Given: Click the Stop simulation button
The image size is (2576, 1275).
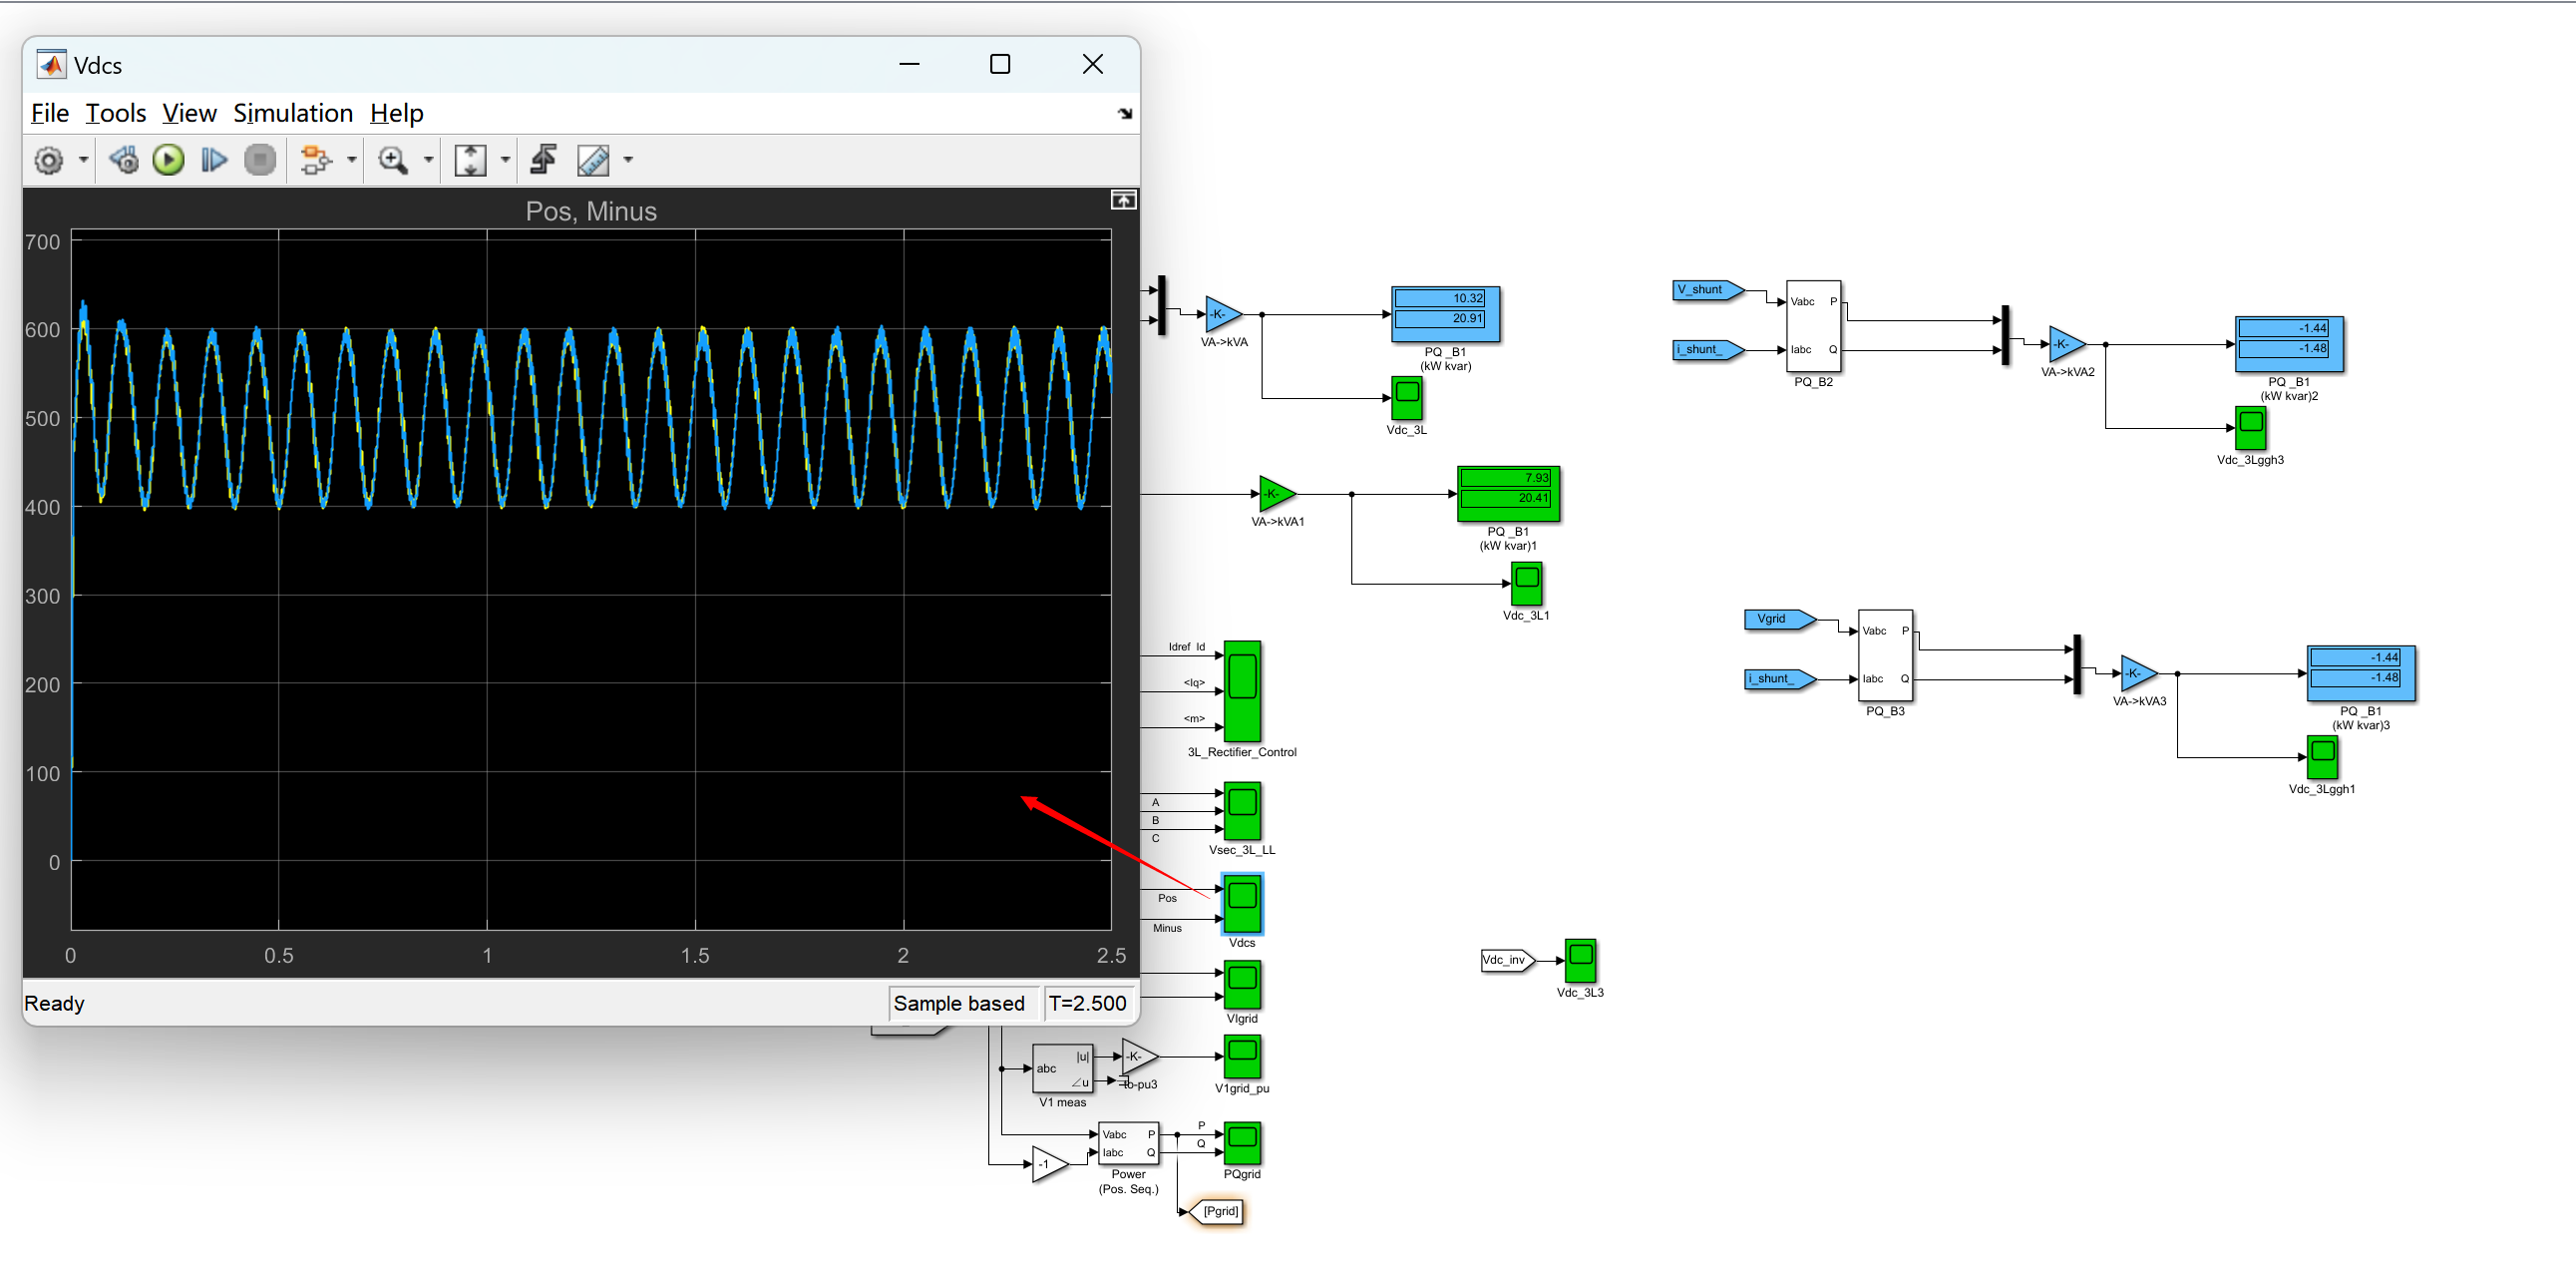Looking at the screenshot, I should pos(260,160).
